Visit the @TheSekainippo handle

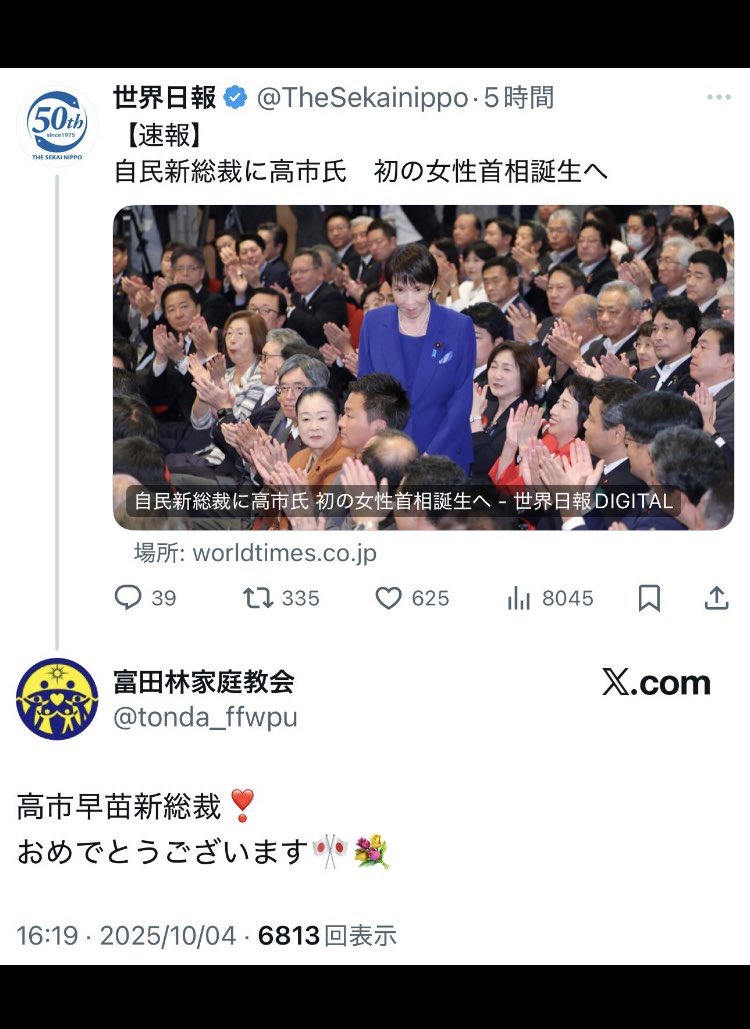(362, 98)
